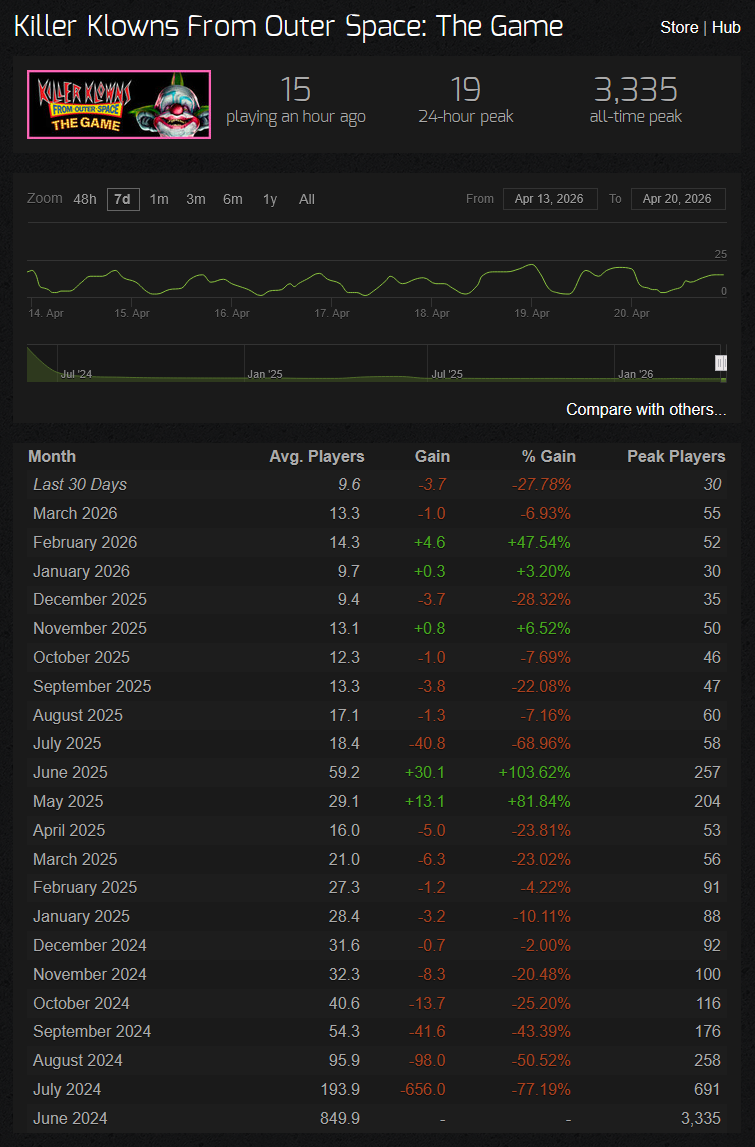Click the 16. Apr axis label
The image size is (755, 1147).
click(x=232, y=313)
